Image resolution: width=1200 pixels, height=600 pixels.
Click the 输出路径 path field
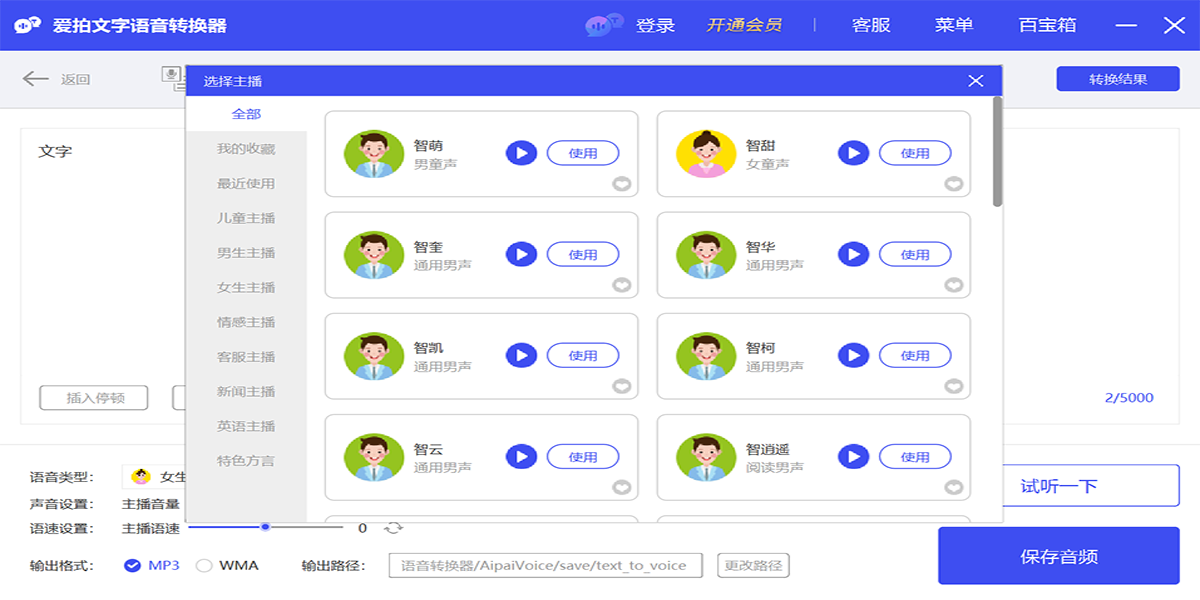pyautogui.click(x=546, y=565)
